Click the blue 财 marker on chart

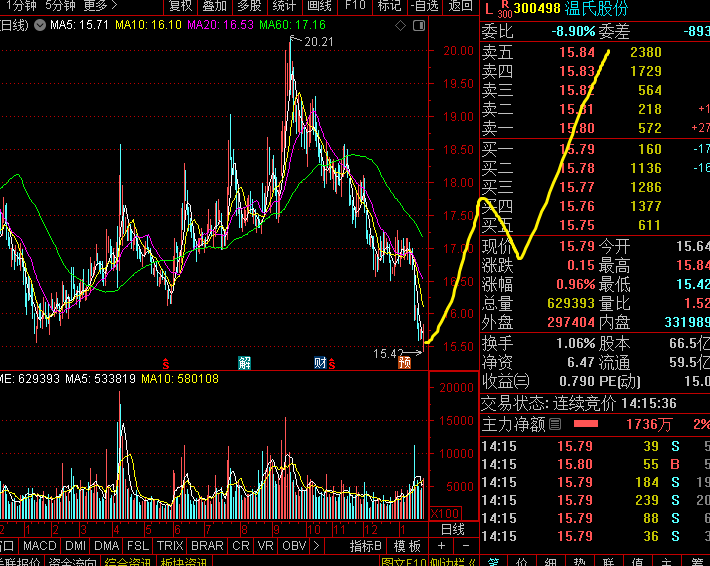[x=320, y=363]
